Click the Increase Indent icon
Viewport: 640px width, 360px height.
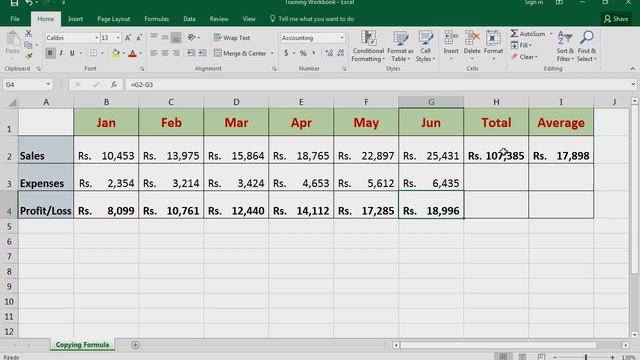pyautogui.click(x=202, y=53)
